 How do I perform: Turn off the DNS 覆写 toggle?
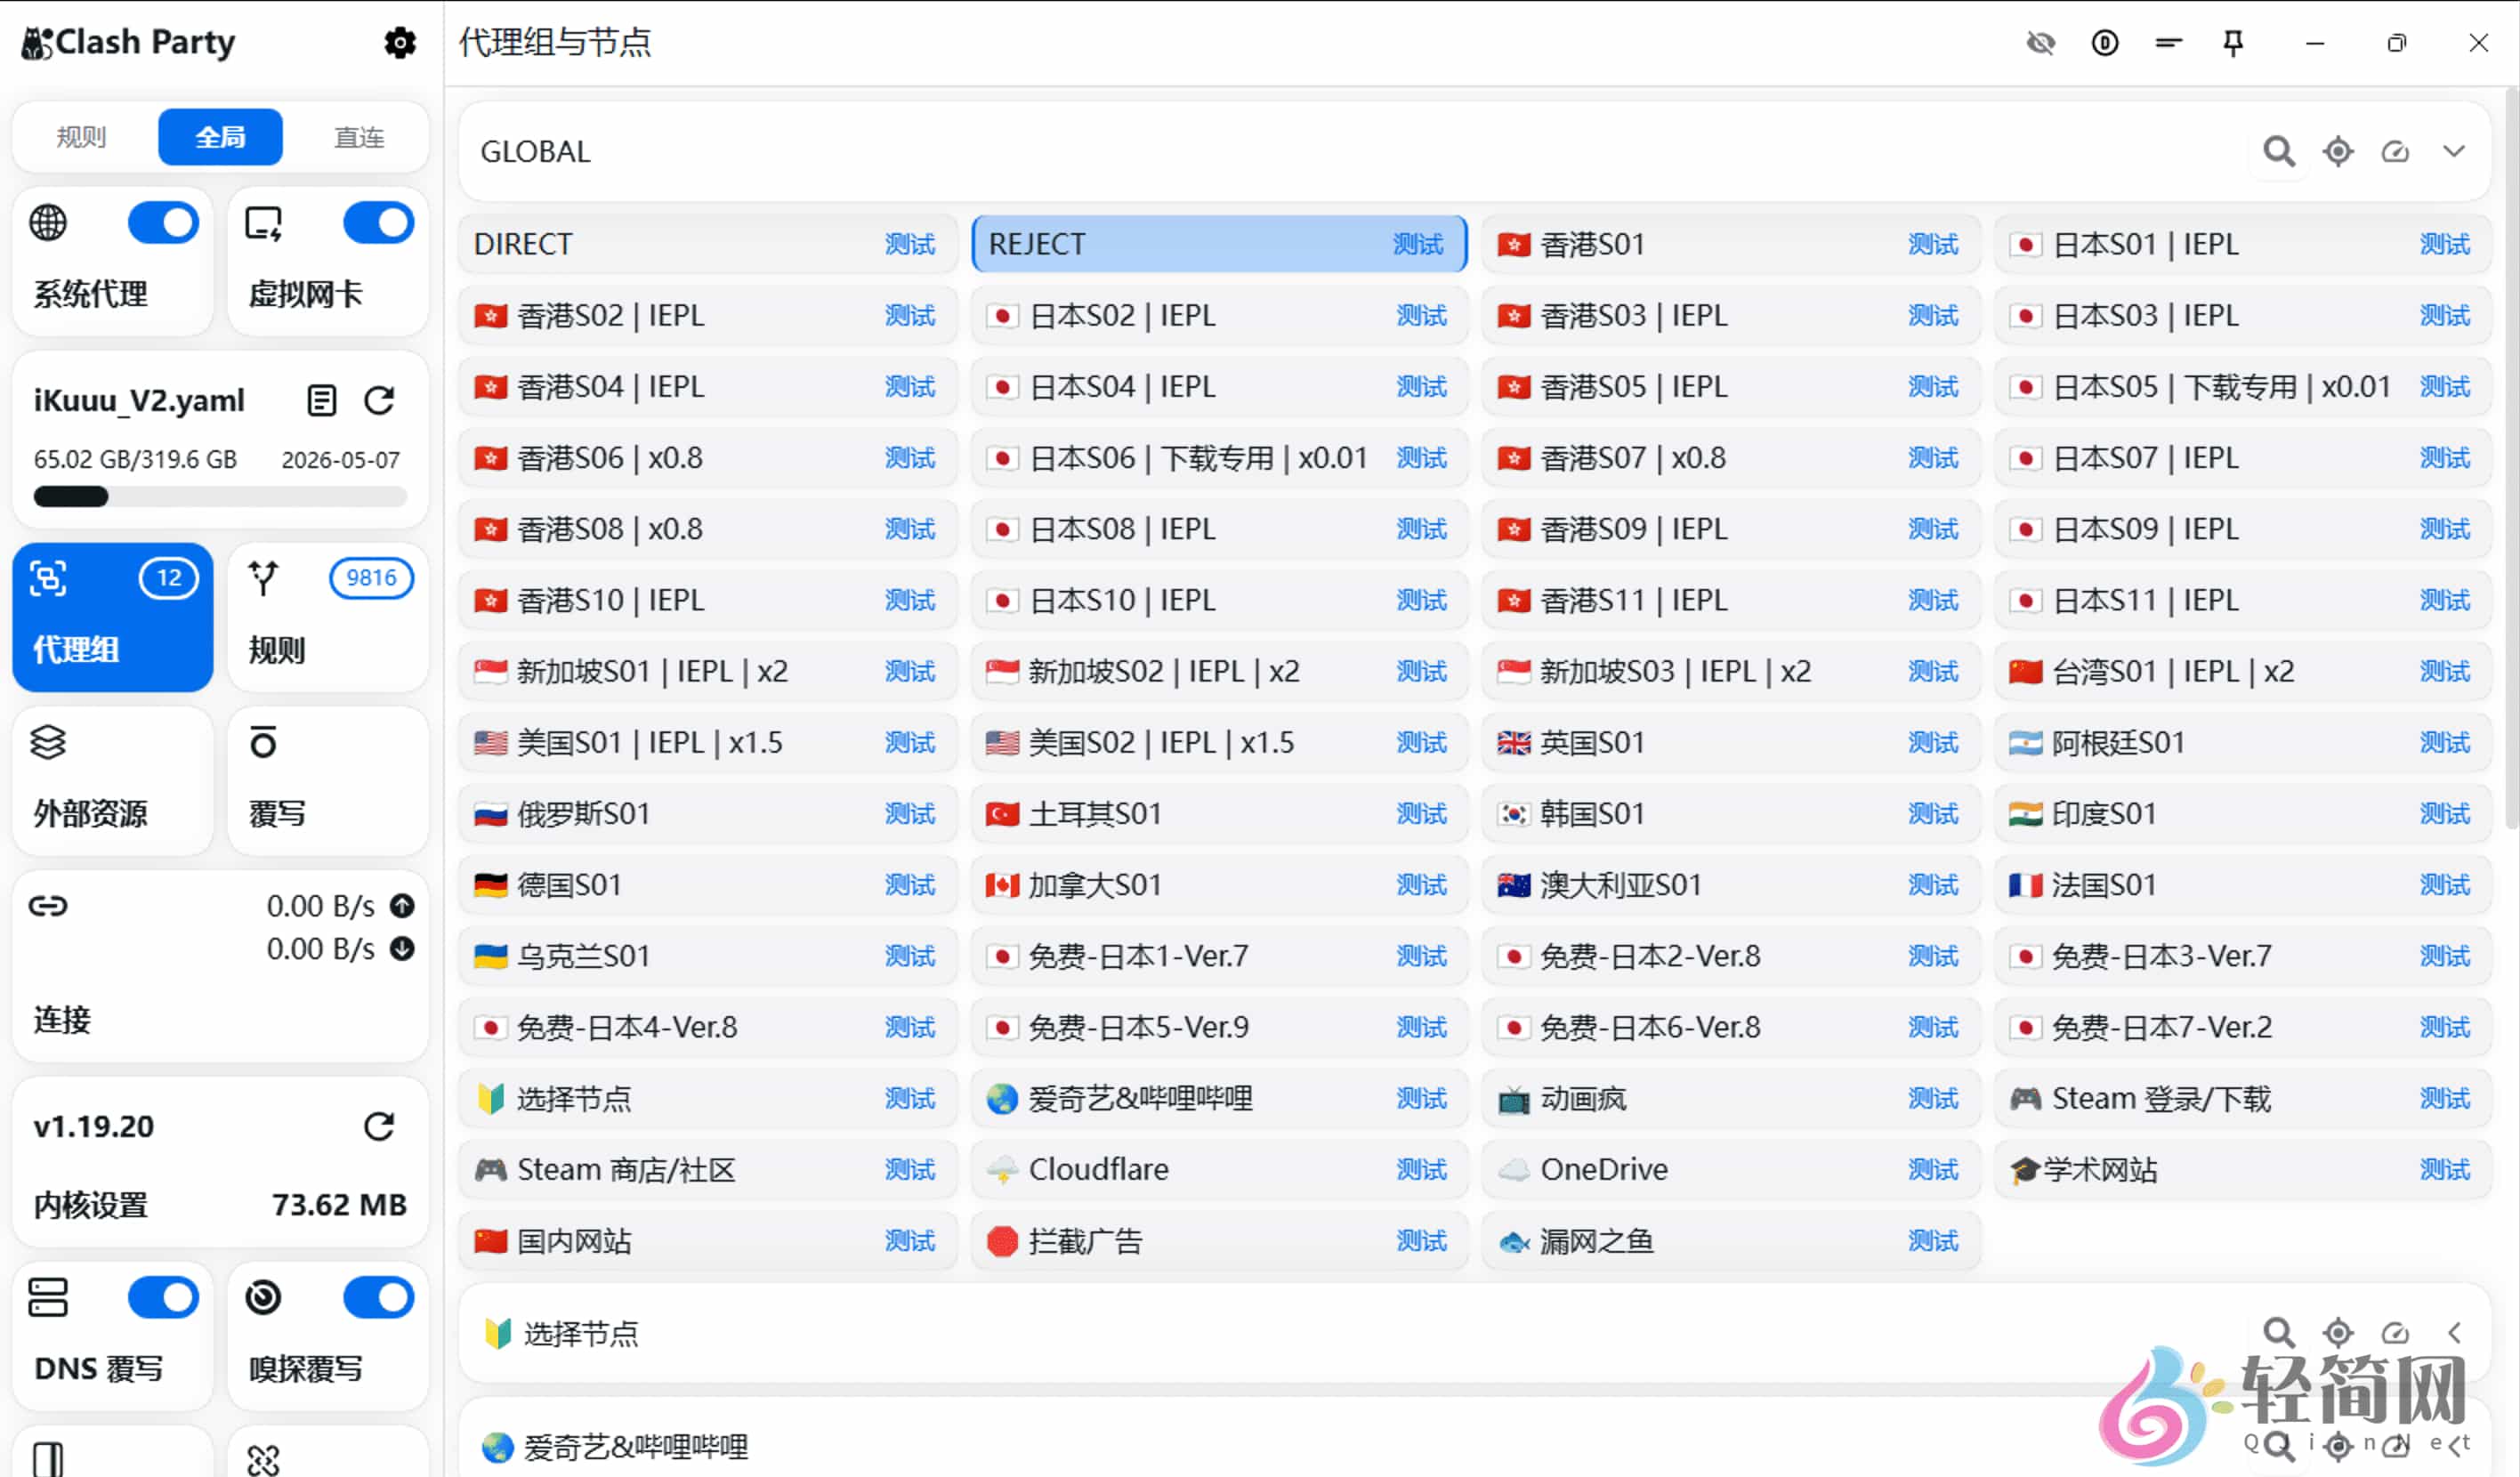(x=163, y=1297)
